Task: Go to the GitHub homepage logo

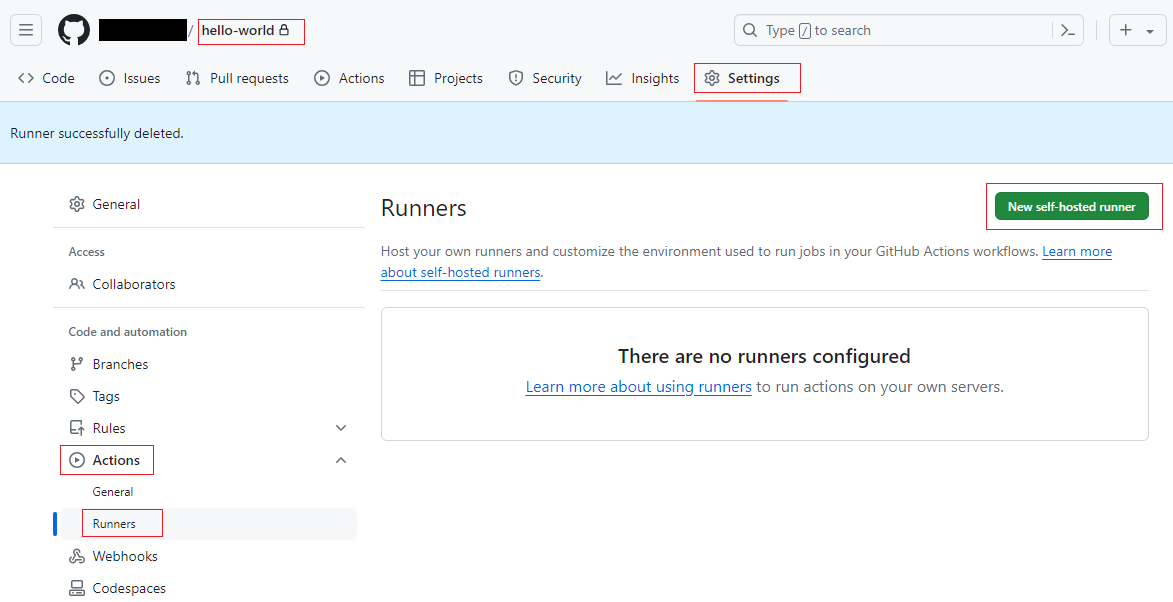Action: (74, 31)
